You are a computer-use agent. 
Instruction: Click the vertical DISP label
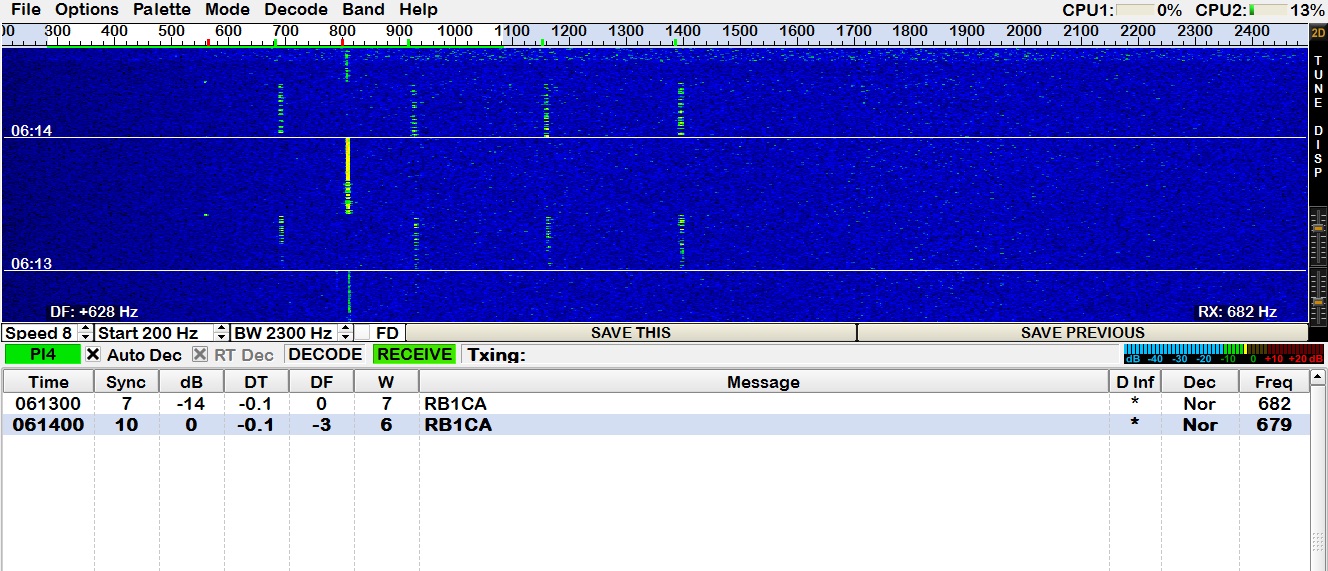pyautogui.click(x=1317, y=150)
